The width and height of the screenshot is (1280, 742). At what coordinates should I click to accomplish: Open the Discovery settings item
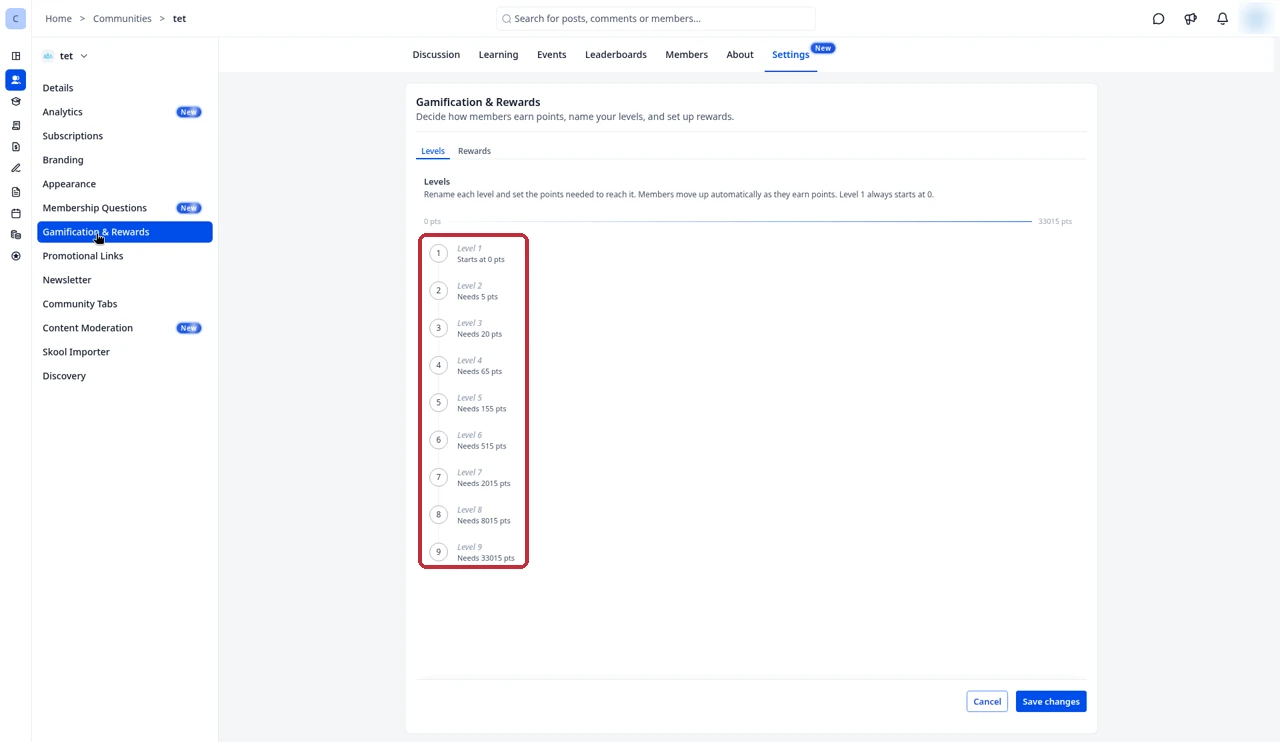click(x=125, y=376)
